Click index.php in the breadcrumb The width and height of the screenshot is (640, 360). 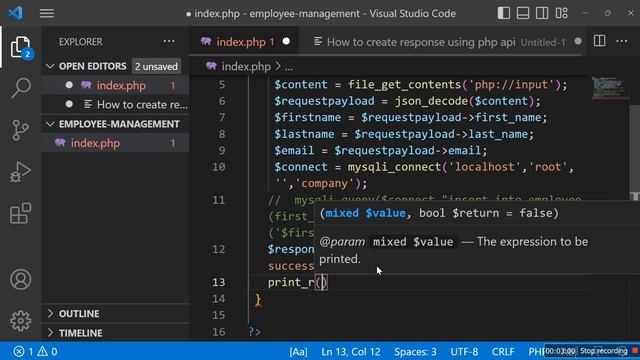pos(246,67)
